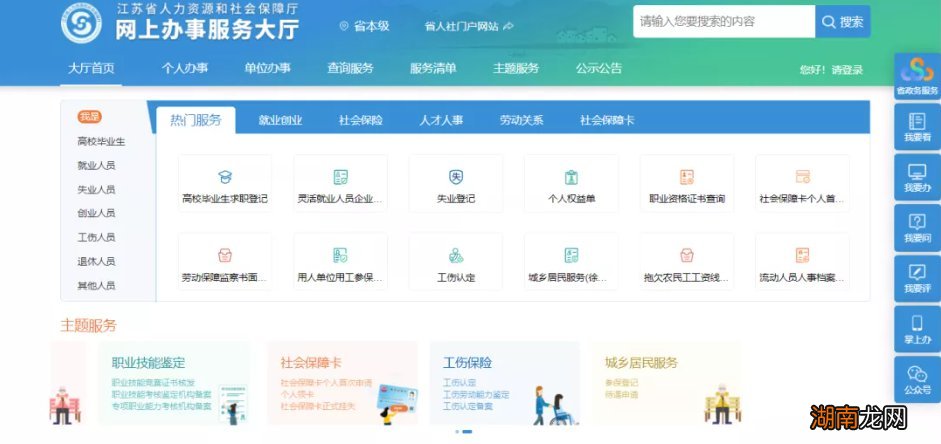
Task: Focus the search input field
Action: click(724, 22)
